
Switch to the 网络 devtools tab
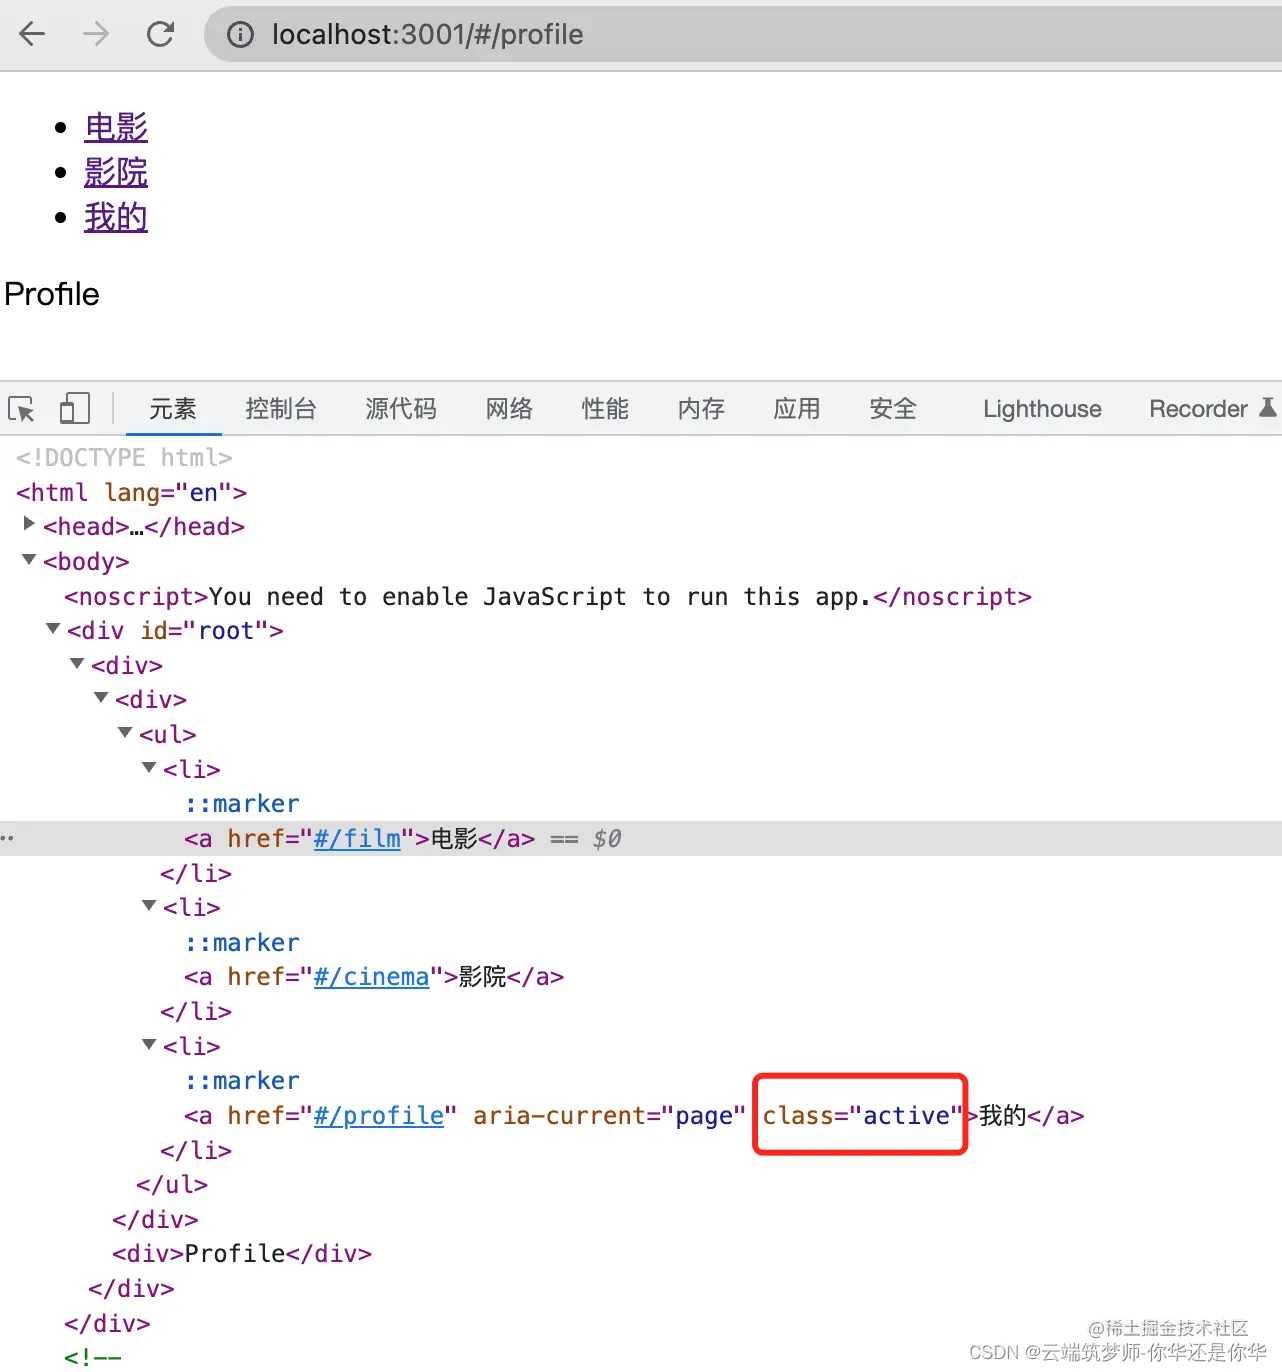[509, 409]
